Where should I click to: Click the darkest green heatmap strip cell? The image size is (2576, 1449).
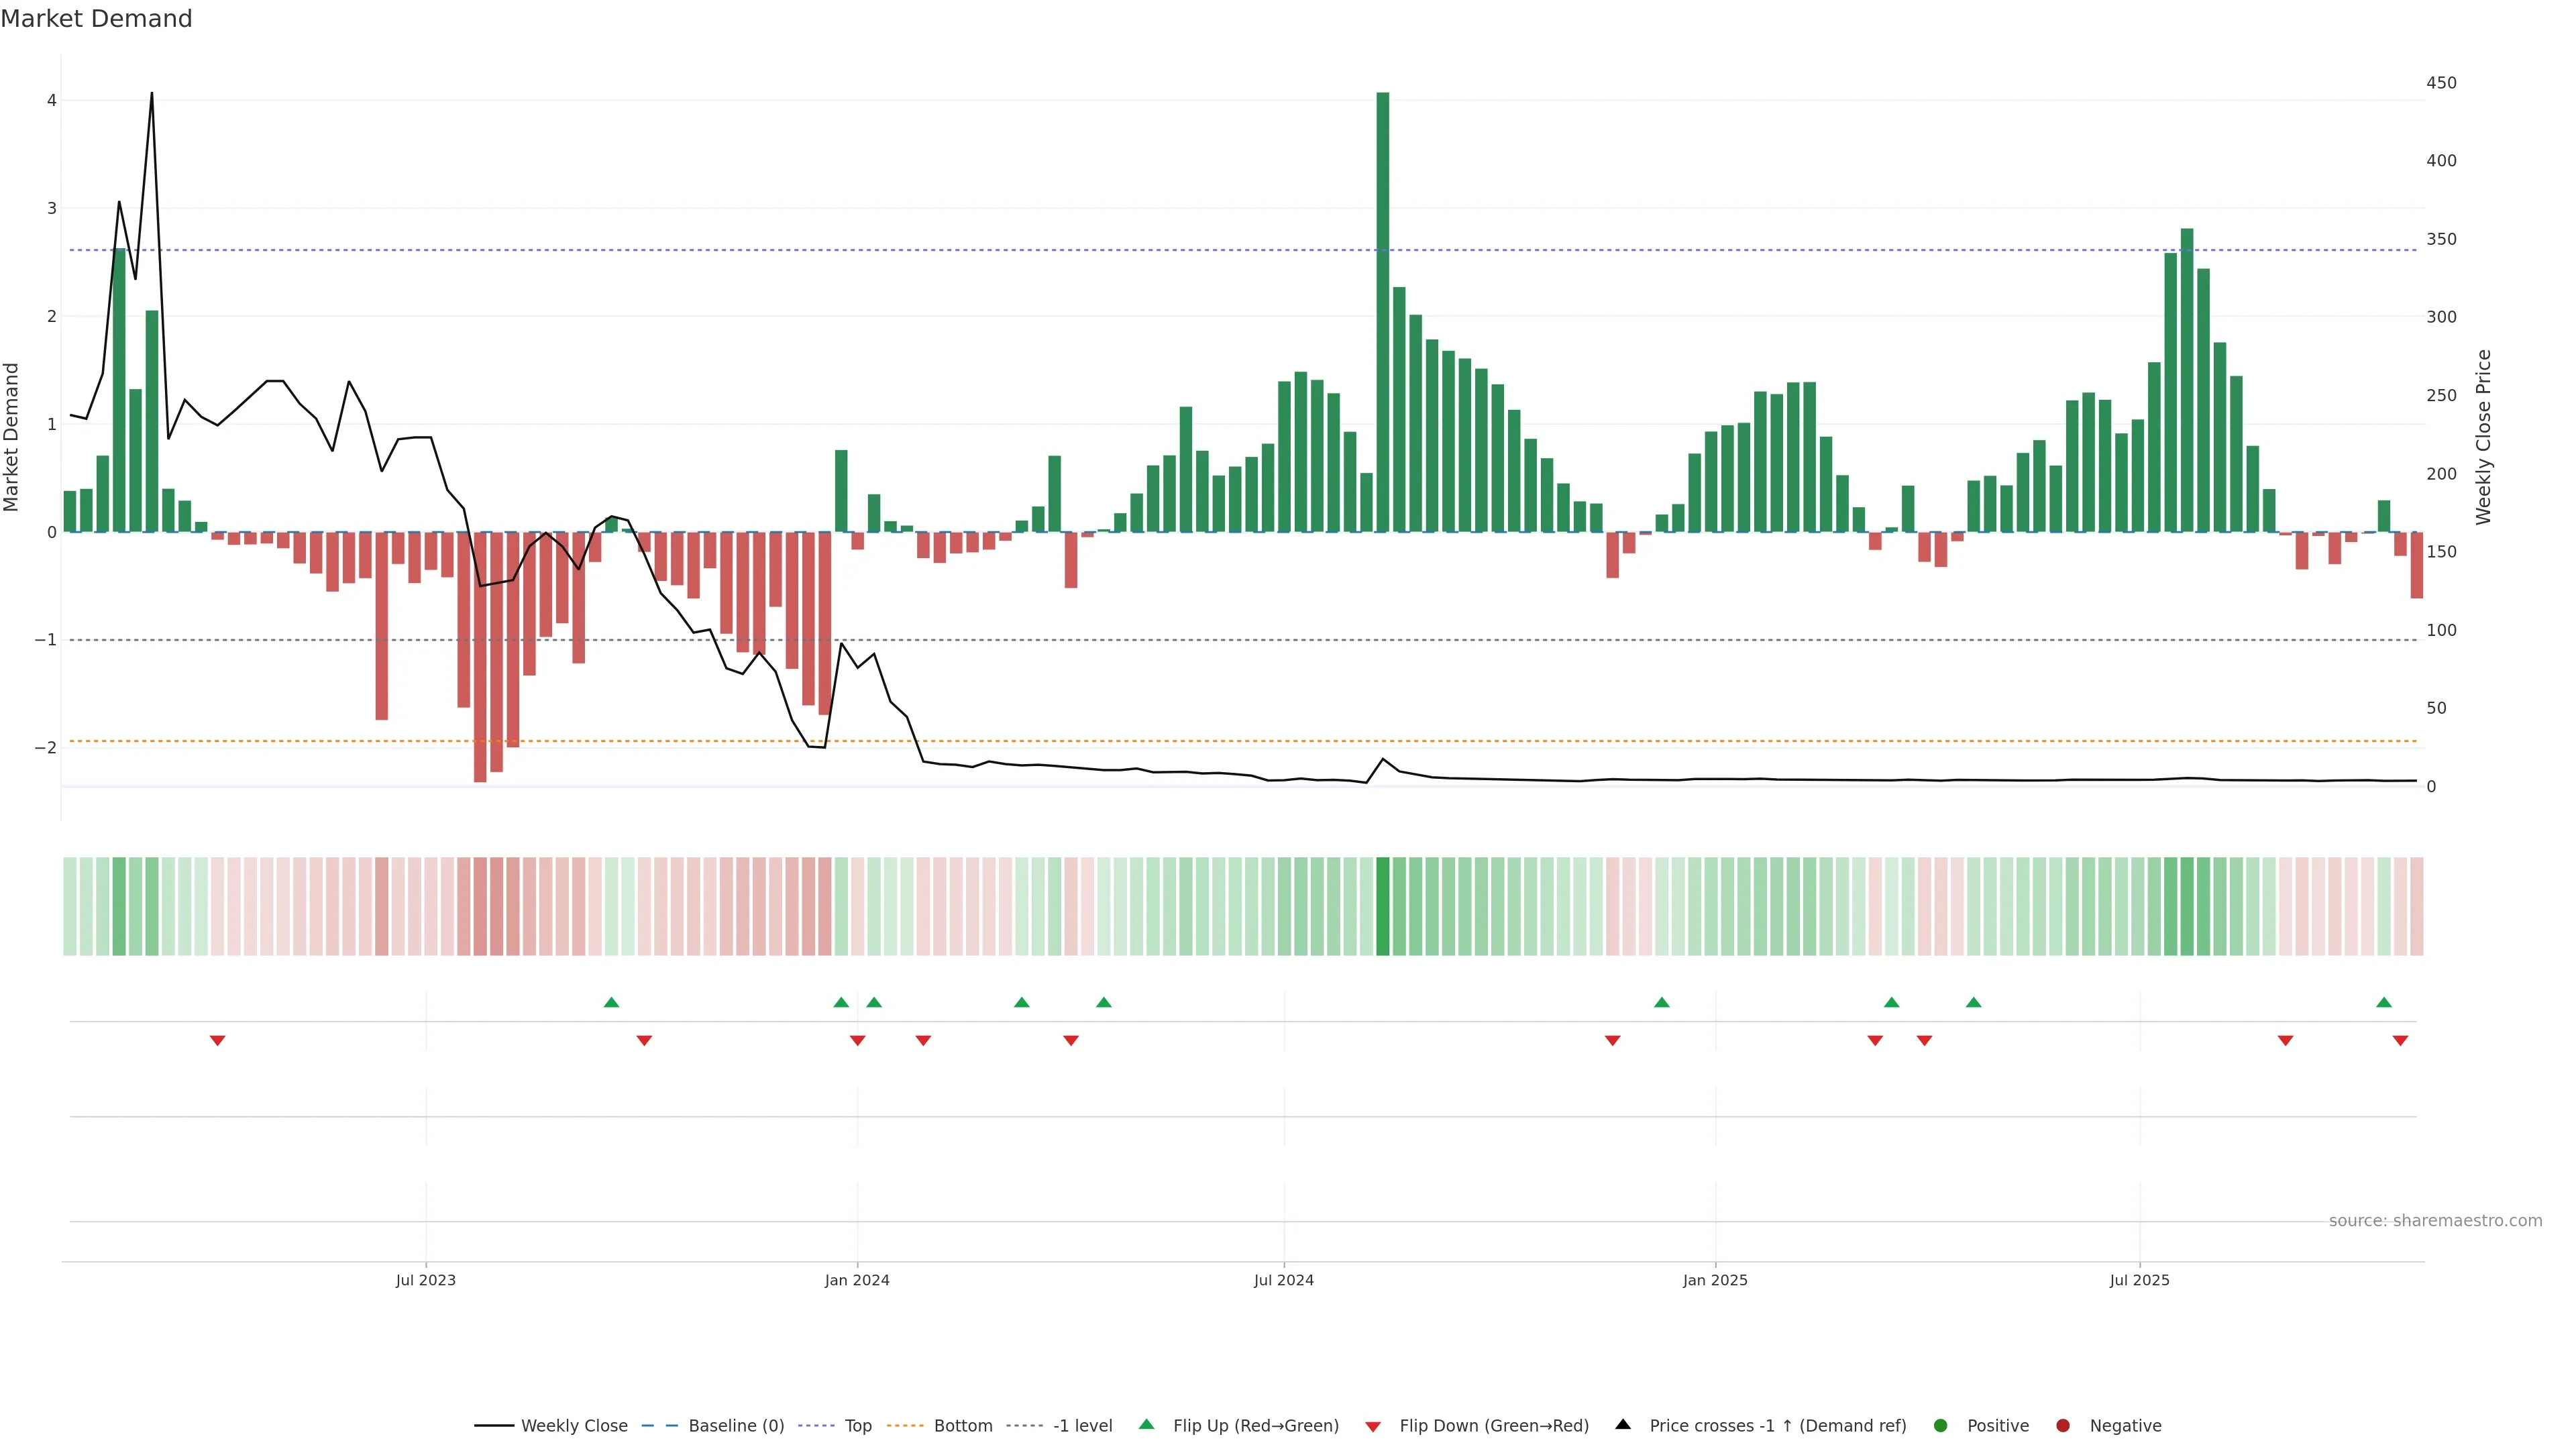tap(1383, 905)
